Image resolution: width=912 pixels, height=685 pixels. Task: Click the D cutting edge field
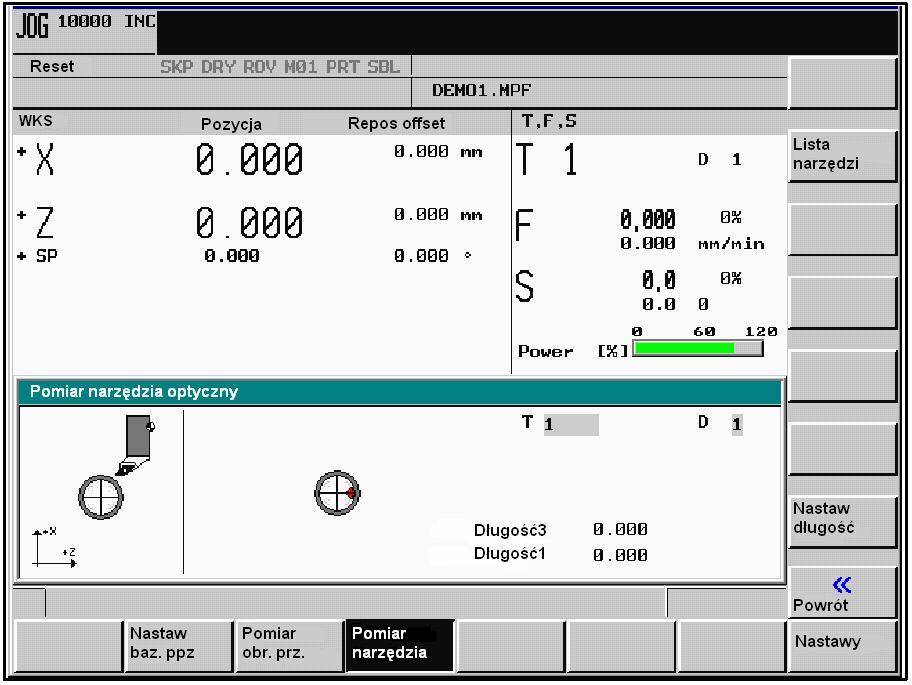(737, 424)
